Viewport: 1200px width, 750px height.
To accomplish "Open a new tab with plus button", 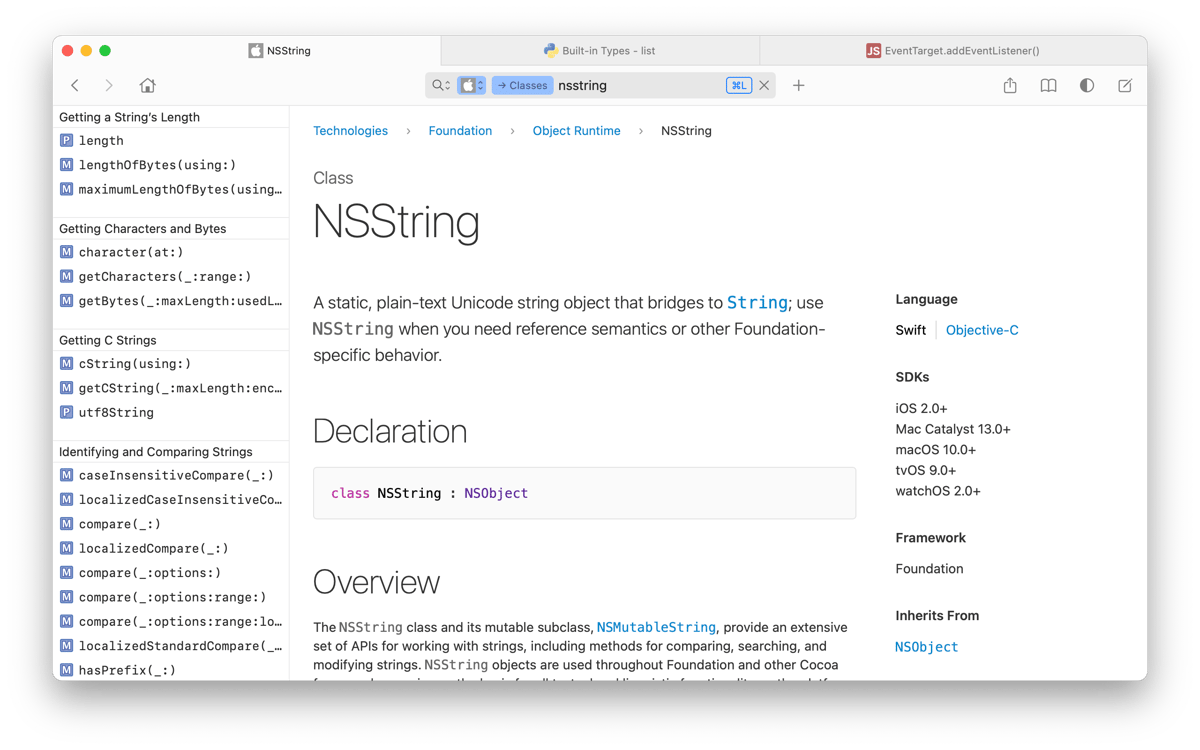I will (798, 86).
